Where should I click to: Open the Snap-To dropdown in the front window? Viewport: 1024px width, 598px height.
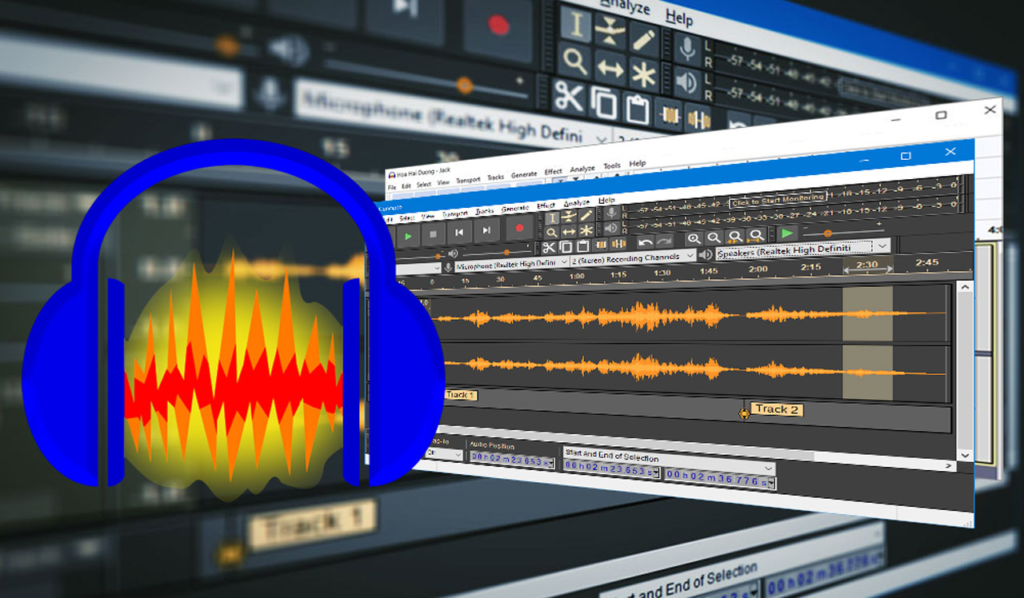445,454
